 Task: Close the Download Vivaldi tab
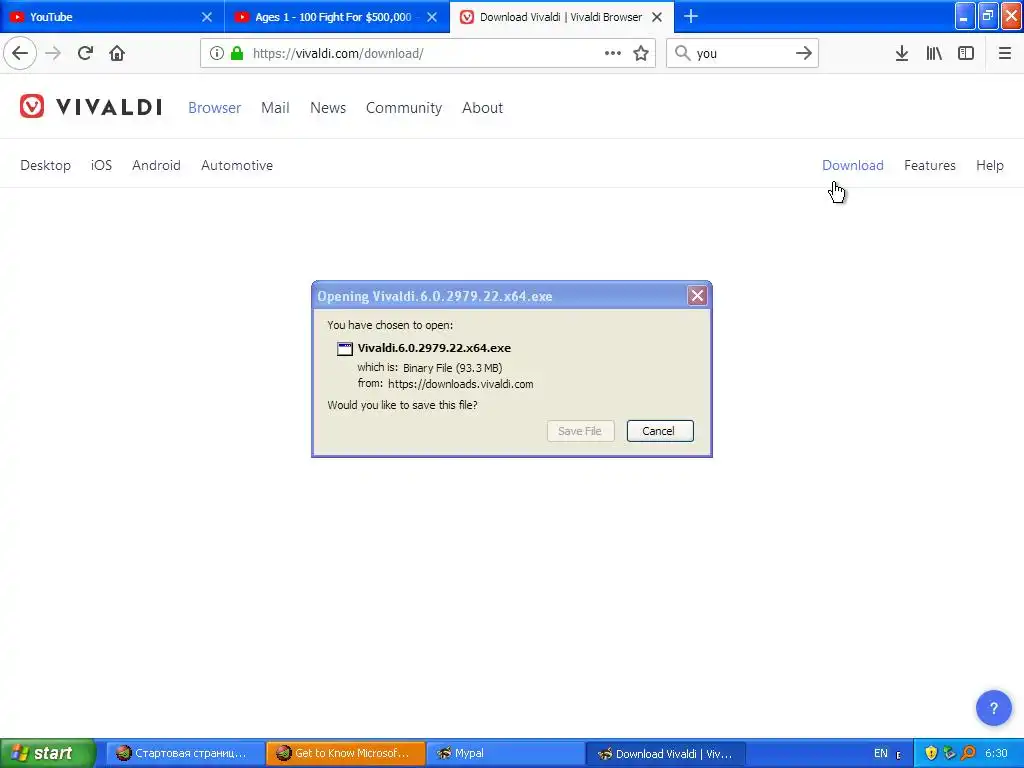point(657,17)
